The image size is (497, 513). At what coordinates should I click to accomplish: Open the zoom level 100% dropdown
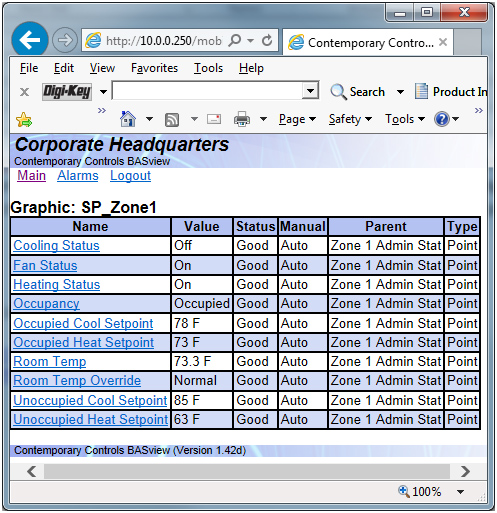tap(460, 492)
